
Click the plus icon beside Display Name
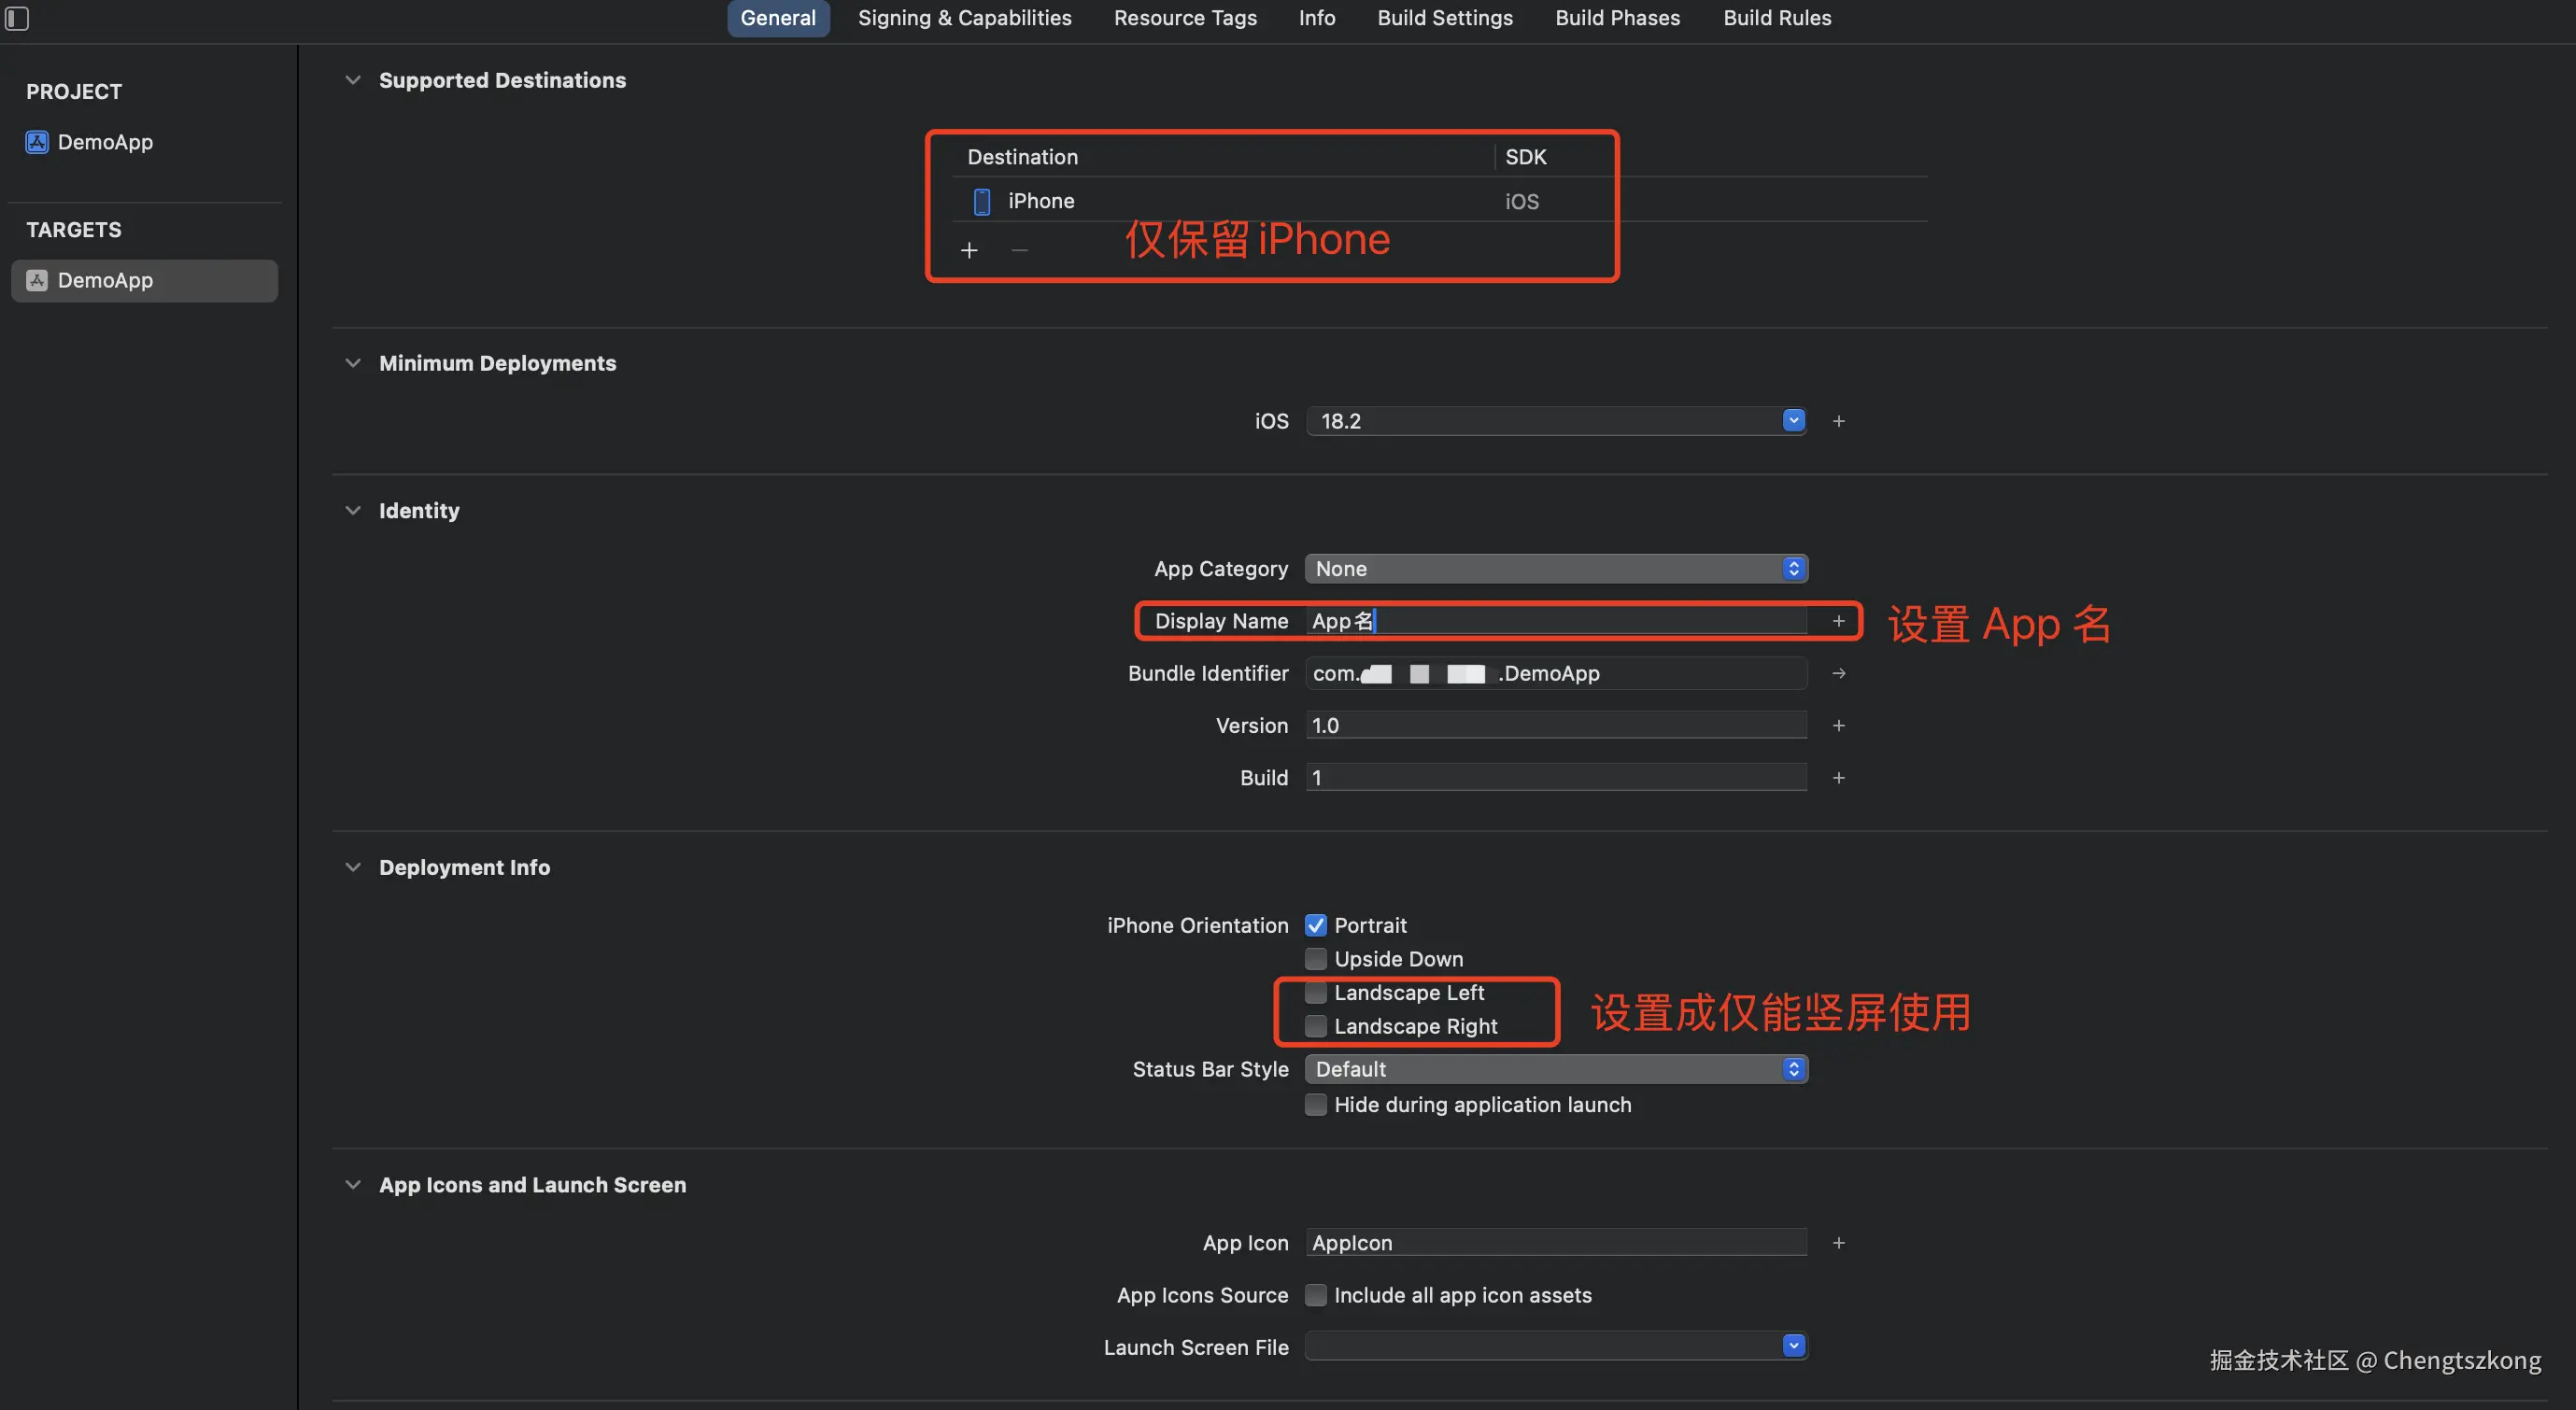1838,621
